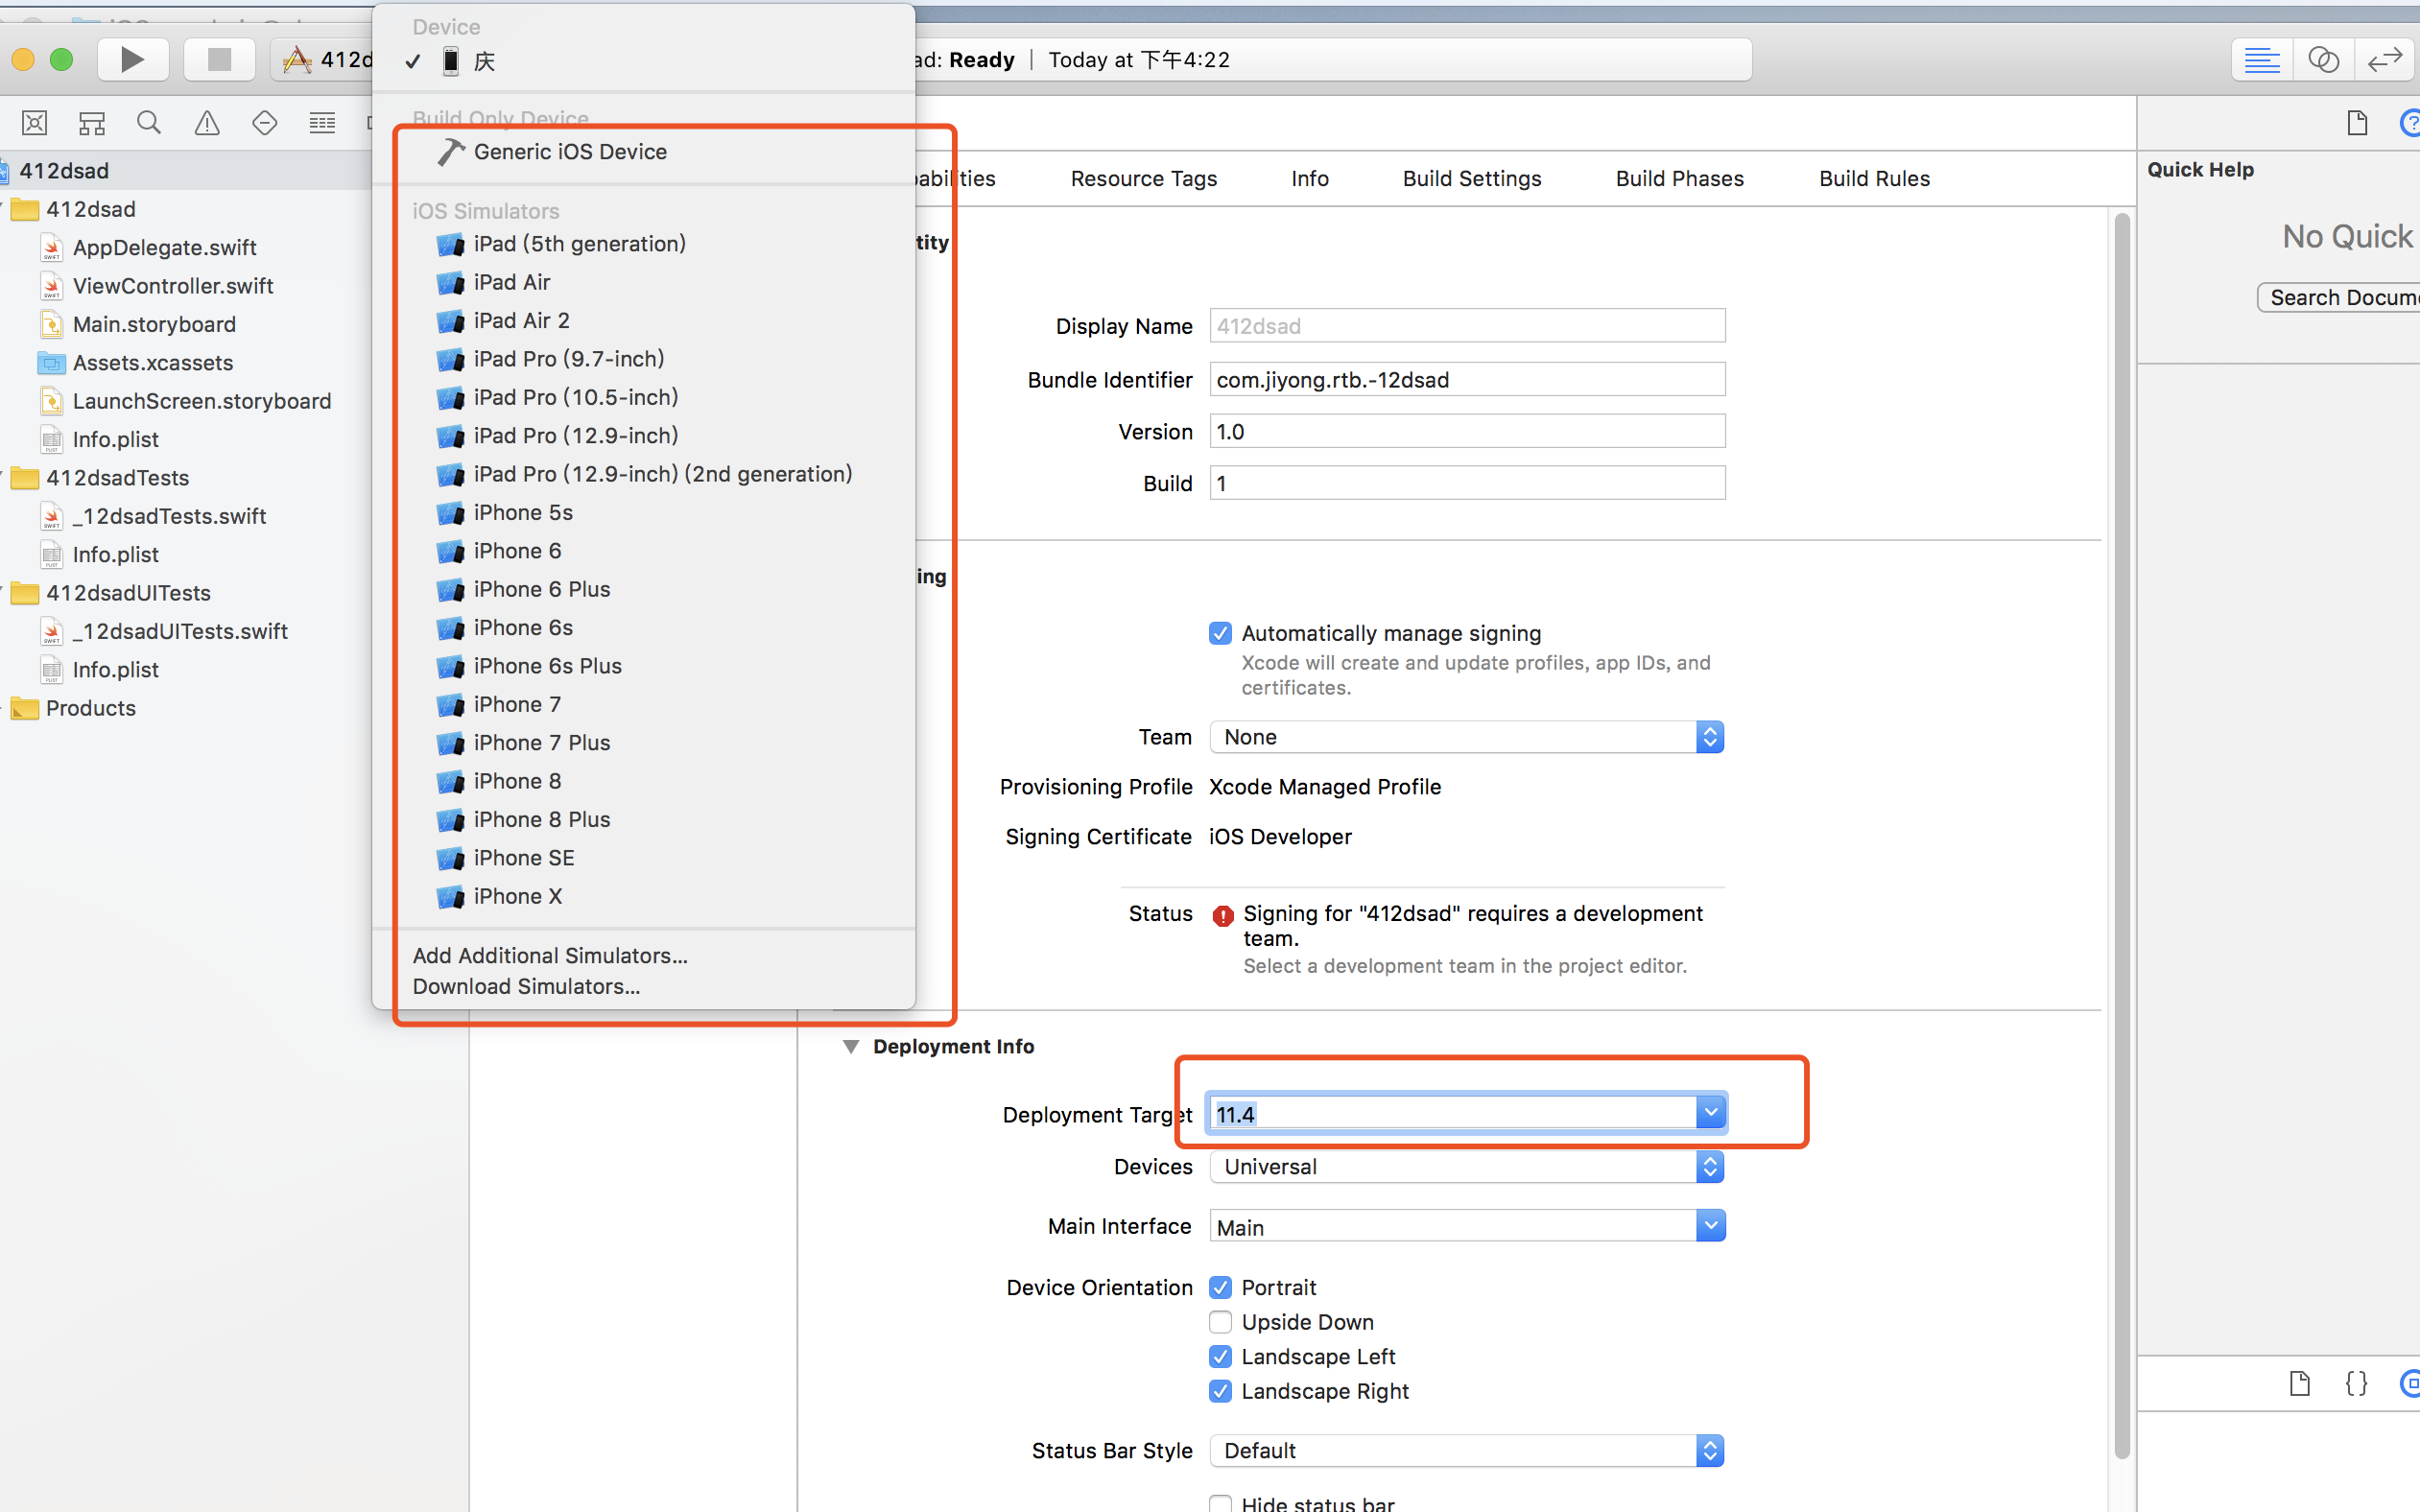2420x1512 pixels.
Task: Open the Deployment Target version dropdown
Action: (1710, 1113)
